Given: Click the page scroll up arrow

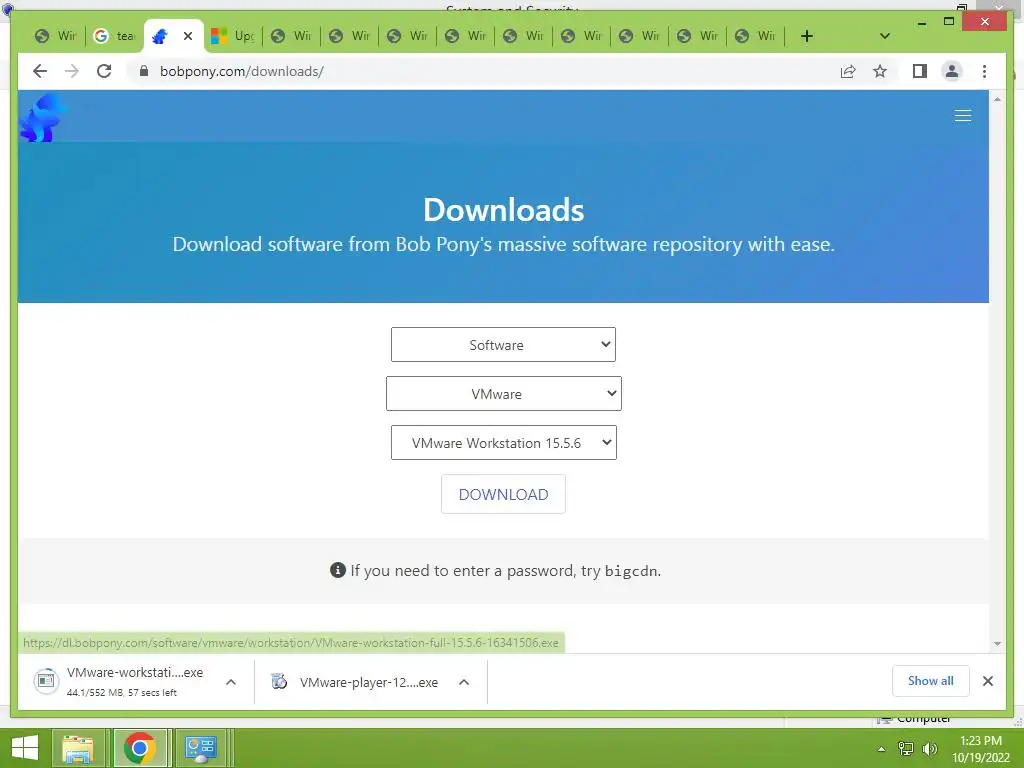Looking at the screenshot, I should point(997,99).
